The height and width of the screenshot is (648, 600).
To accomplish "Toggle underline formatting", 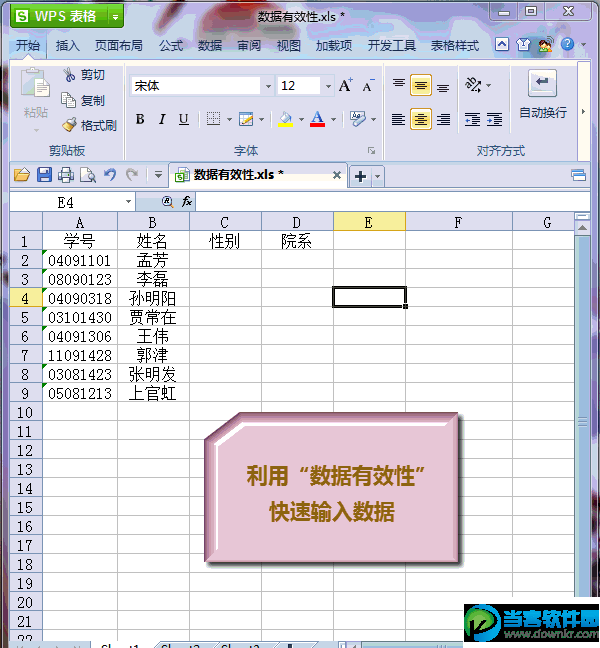I will pyautogui.click(x=183, y=119).
